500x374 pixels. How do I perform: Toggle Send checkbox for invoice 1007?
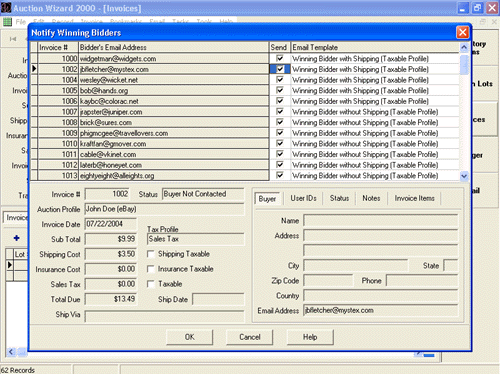click(x=280, y=112)
